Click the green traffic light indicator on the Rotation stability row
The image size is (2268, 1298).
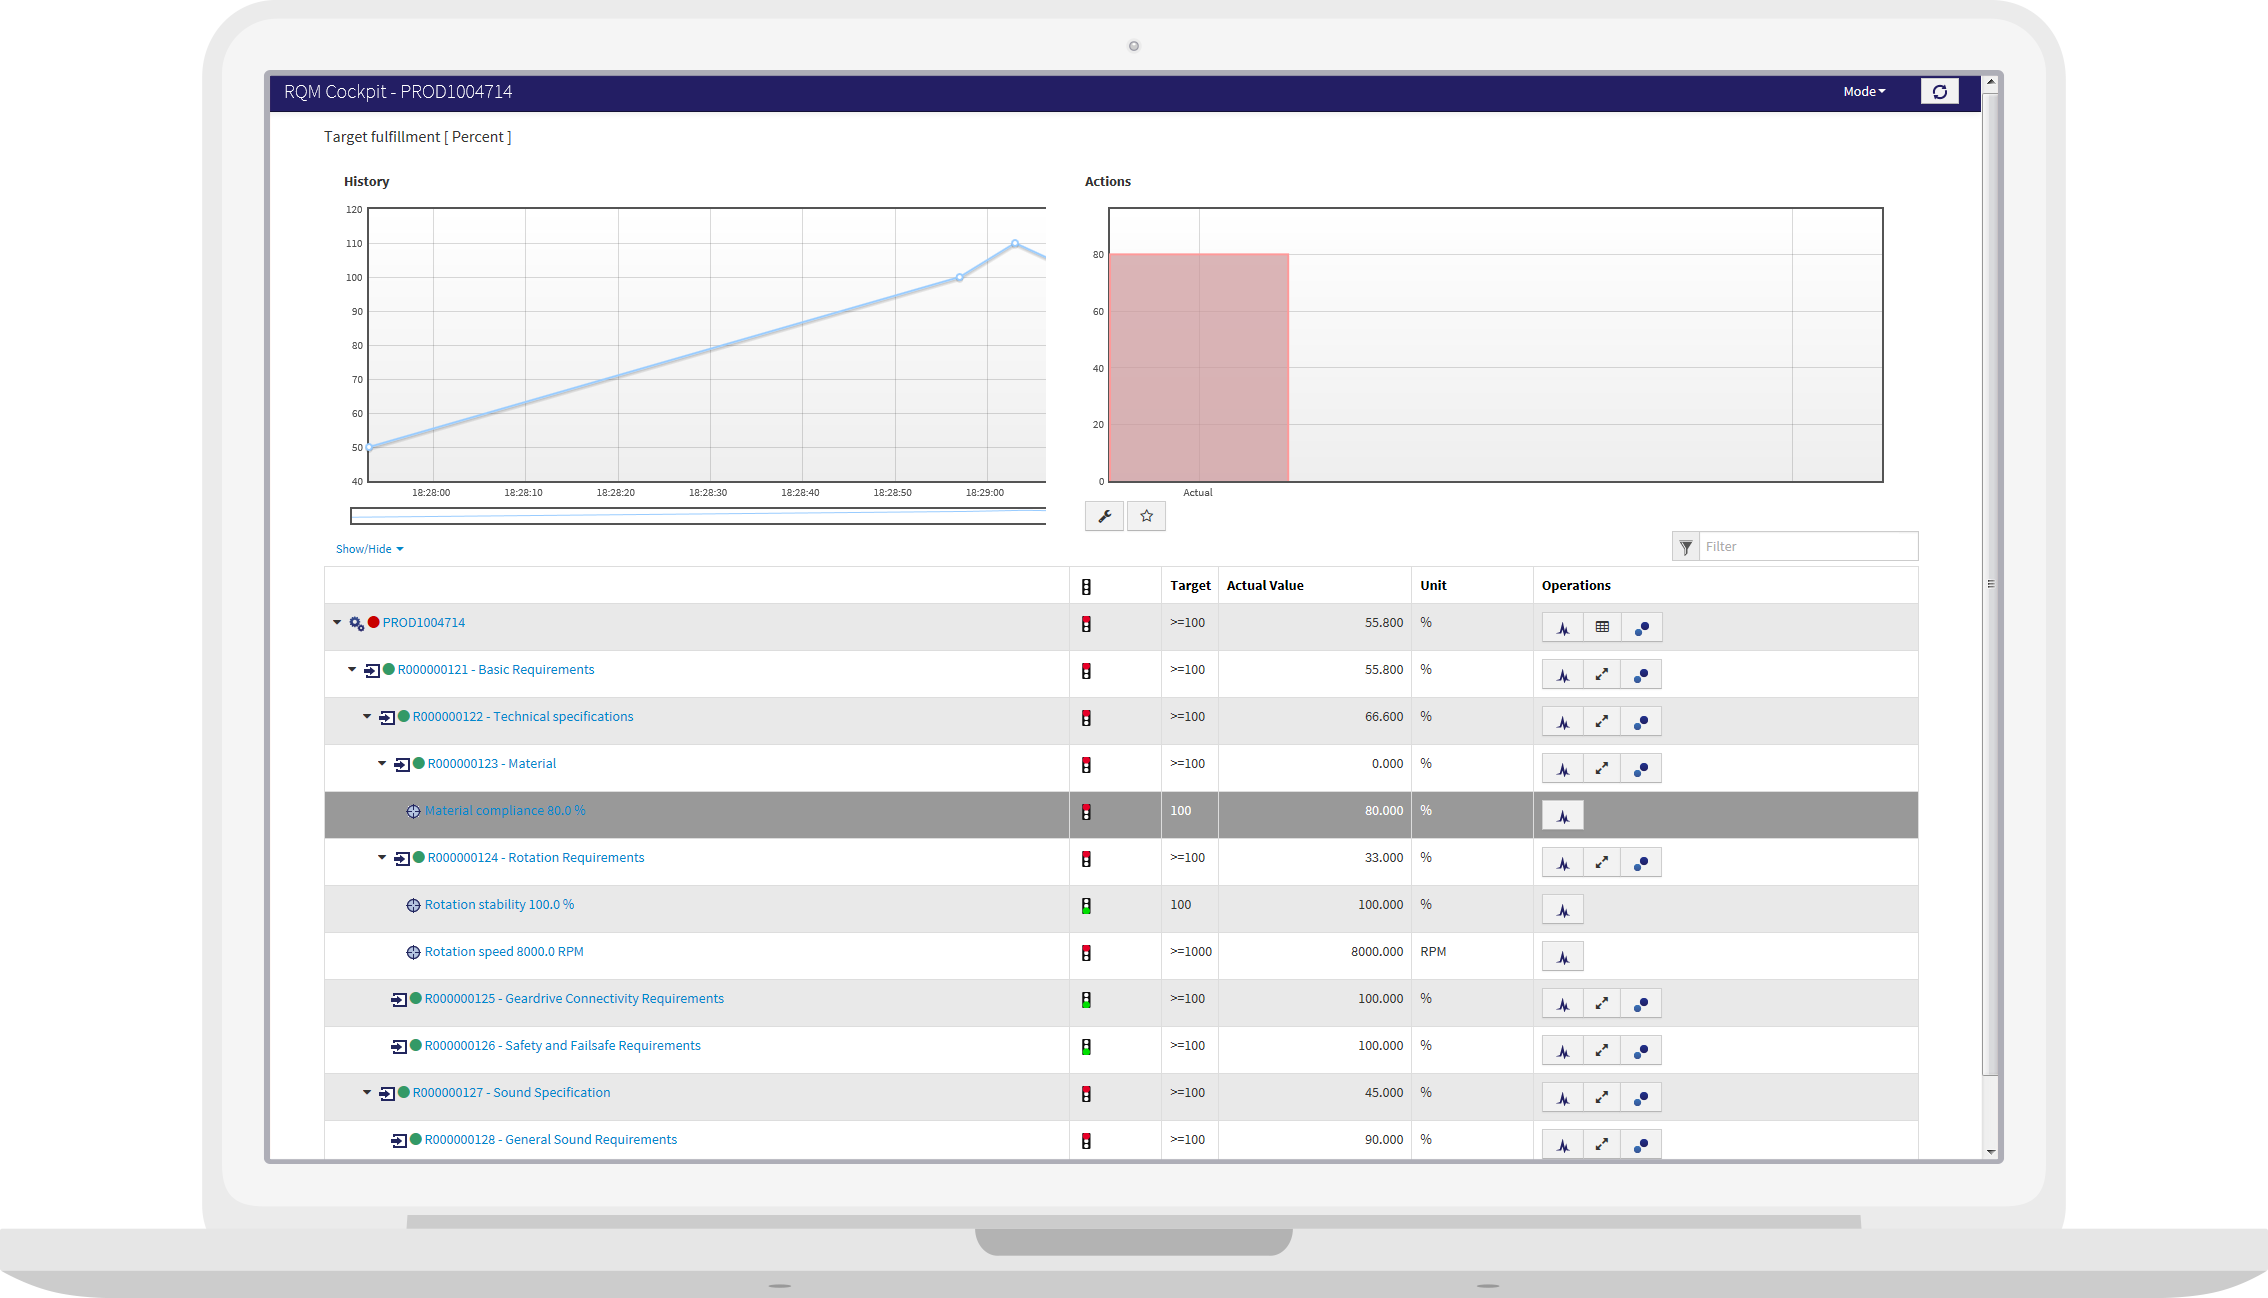[x=1086, y=906]
